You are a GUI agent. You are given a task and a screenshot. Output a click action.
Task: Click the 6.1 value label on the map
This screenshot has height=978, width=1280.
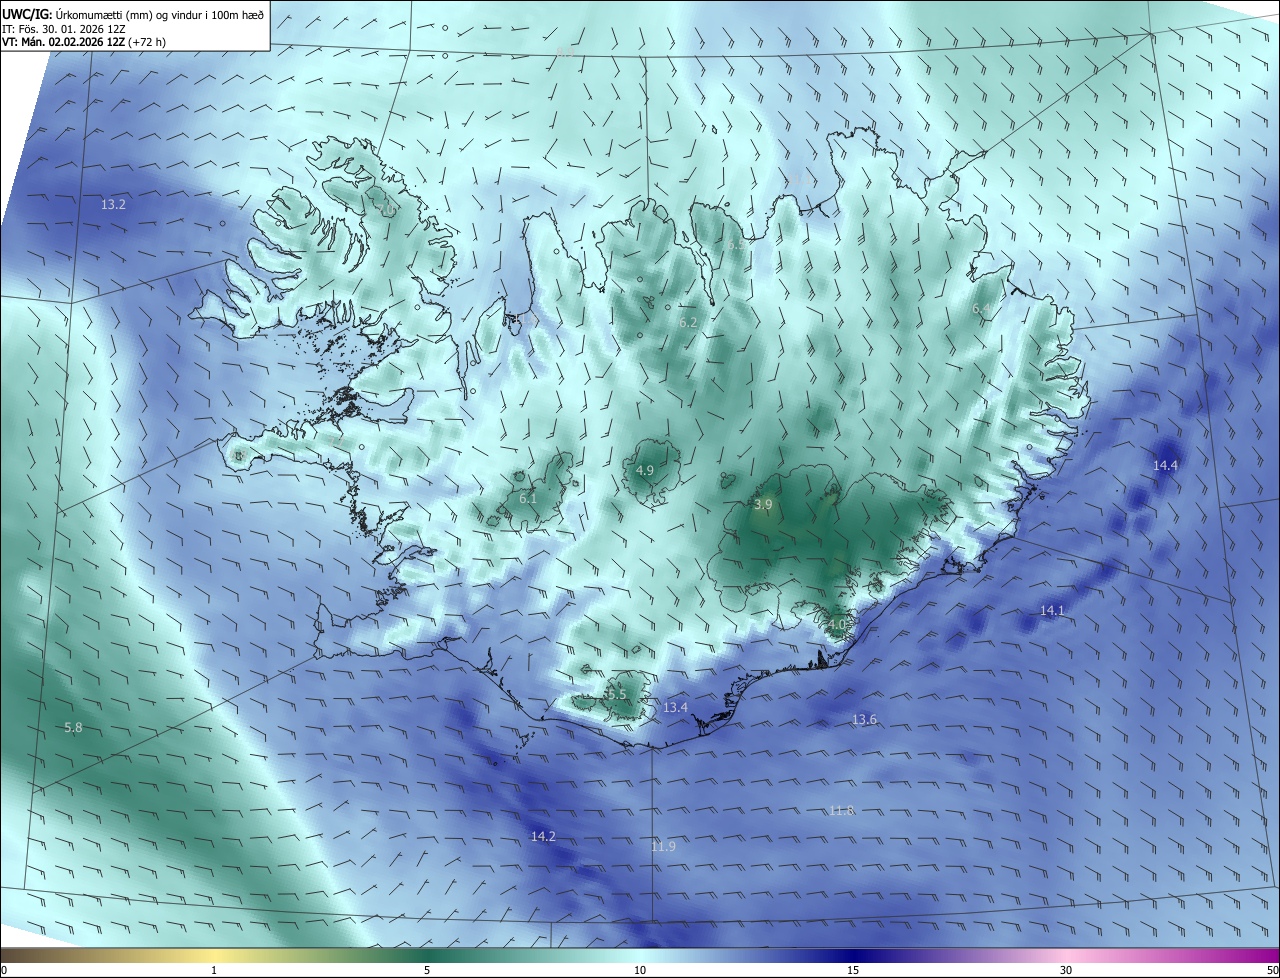[x=528, y=498]
